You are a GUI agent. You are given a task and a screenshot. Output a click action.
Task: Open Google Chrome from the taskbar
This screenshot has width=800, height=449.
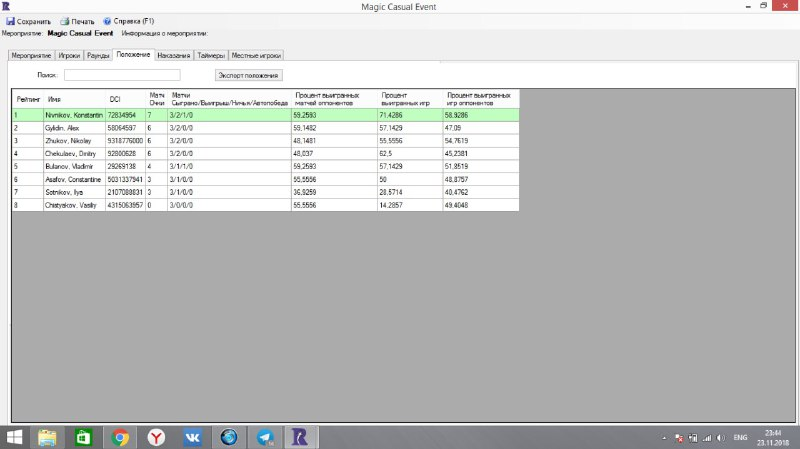pos(120,437)
